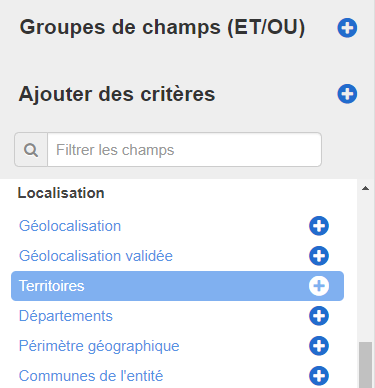
Task: Add Géolocalisation criterion with plus icon
Action: 319,226
